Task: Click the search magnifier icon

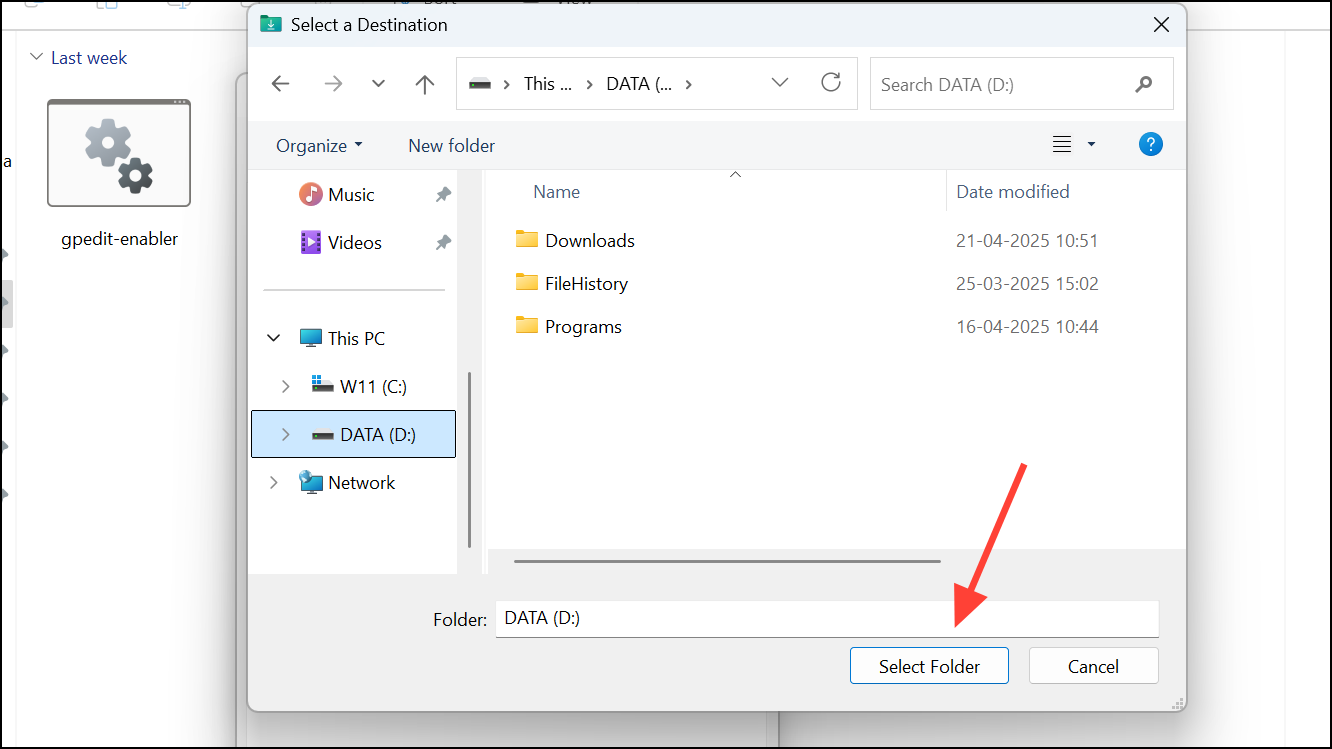Action: pyautogui.click(x=1144, y=85)
